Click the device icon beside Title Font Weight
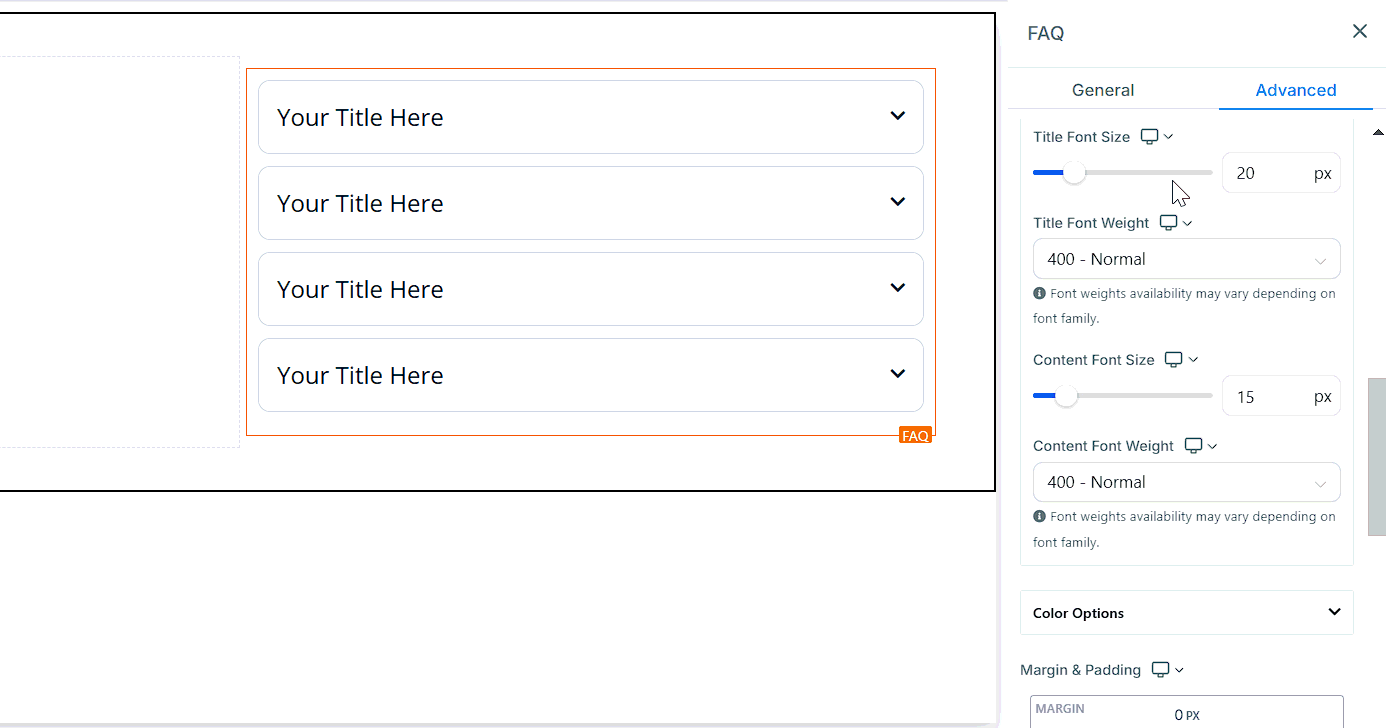 [1169, 223]
